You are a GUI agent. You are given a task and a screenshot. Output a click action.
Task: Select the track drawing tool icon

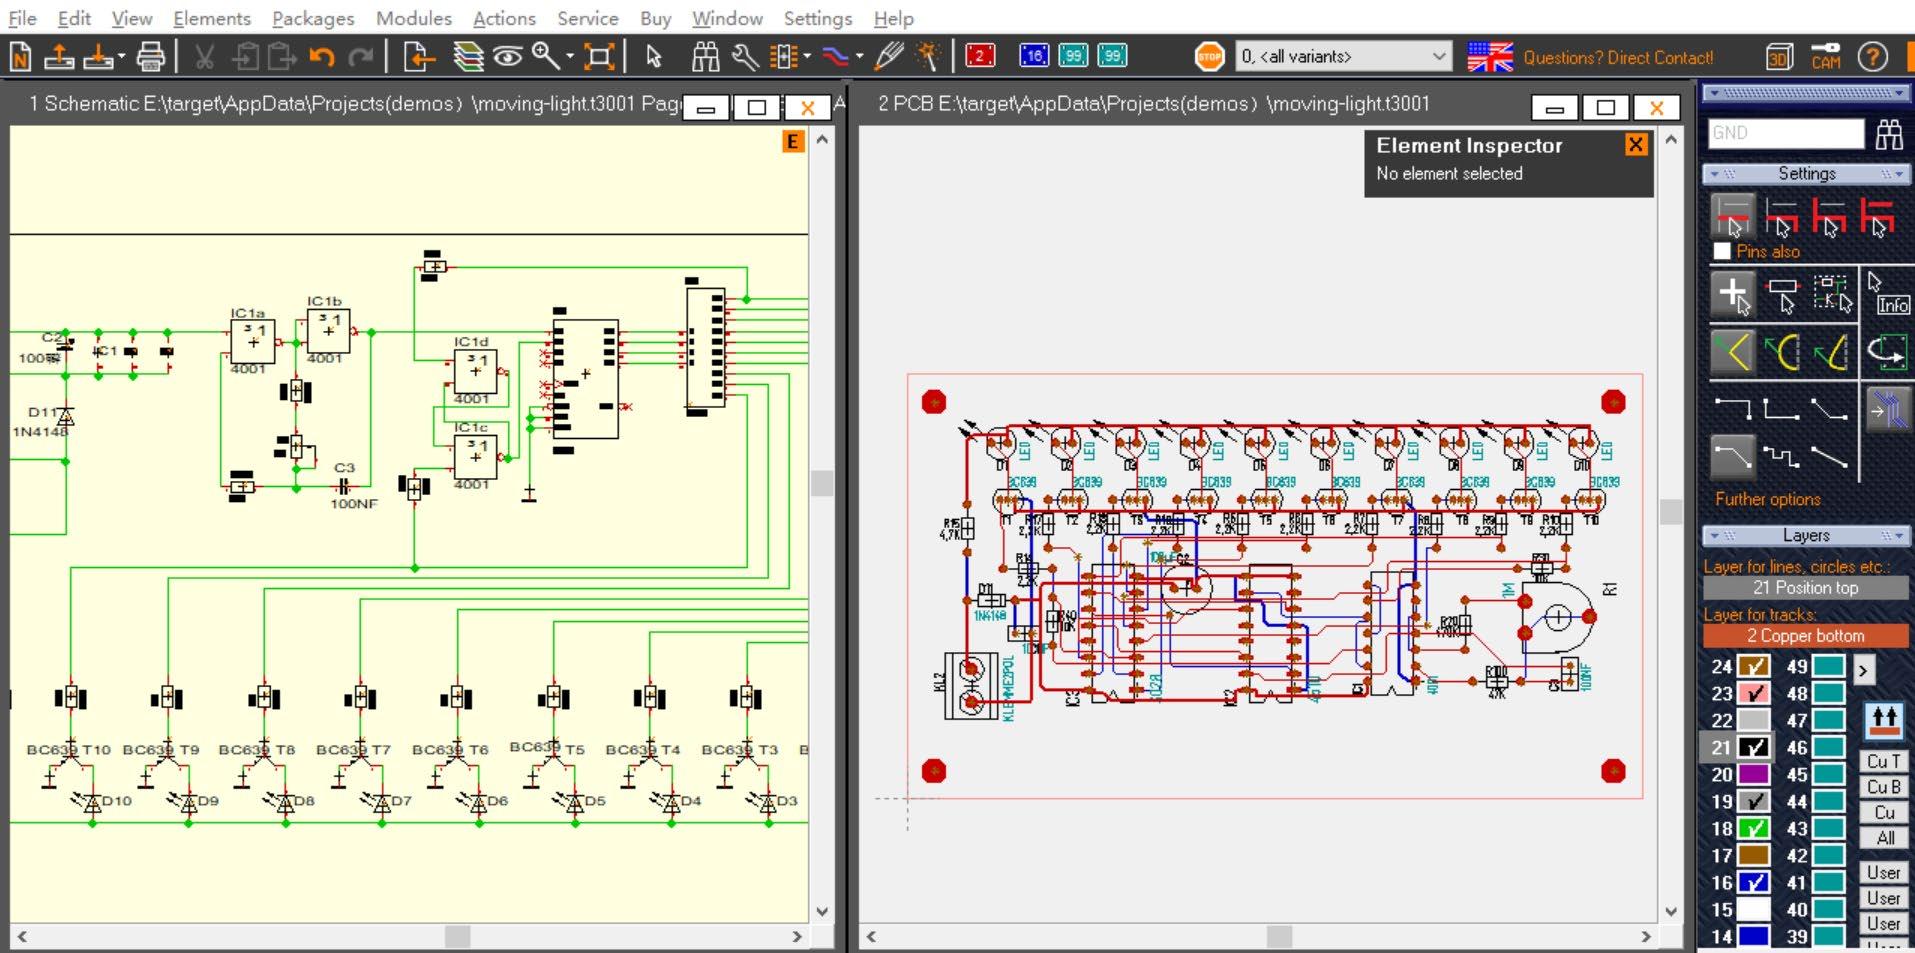pos(836,57)
